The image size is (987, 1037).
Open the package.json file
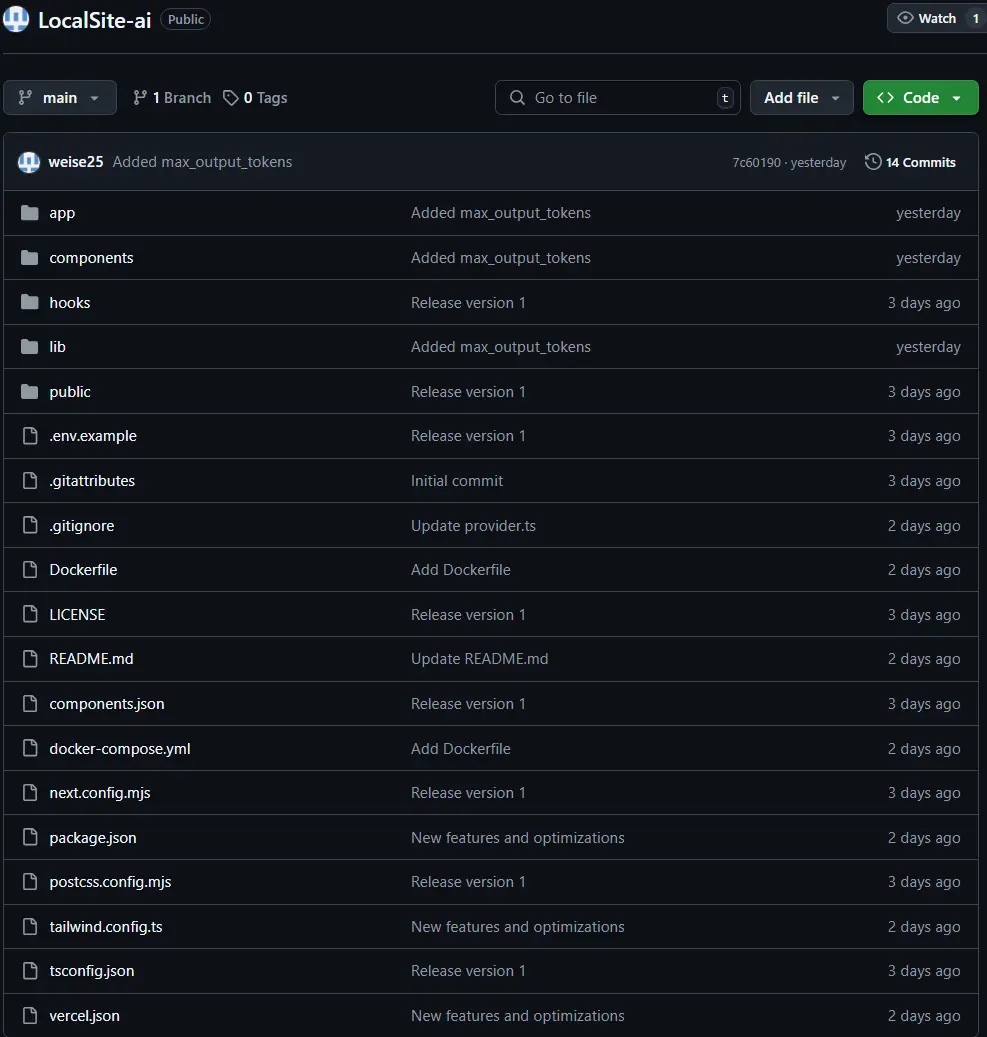[93, 838]
